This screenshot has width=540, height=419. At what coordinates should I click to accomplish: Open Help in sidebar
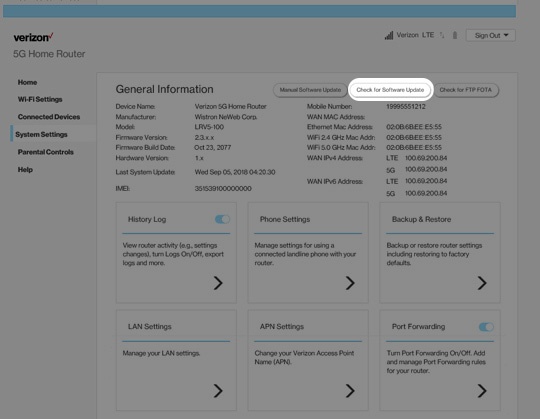tap(25, 169)
